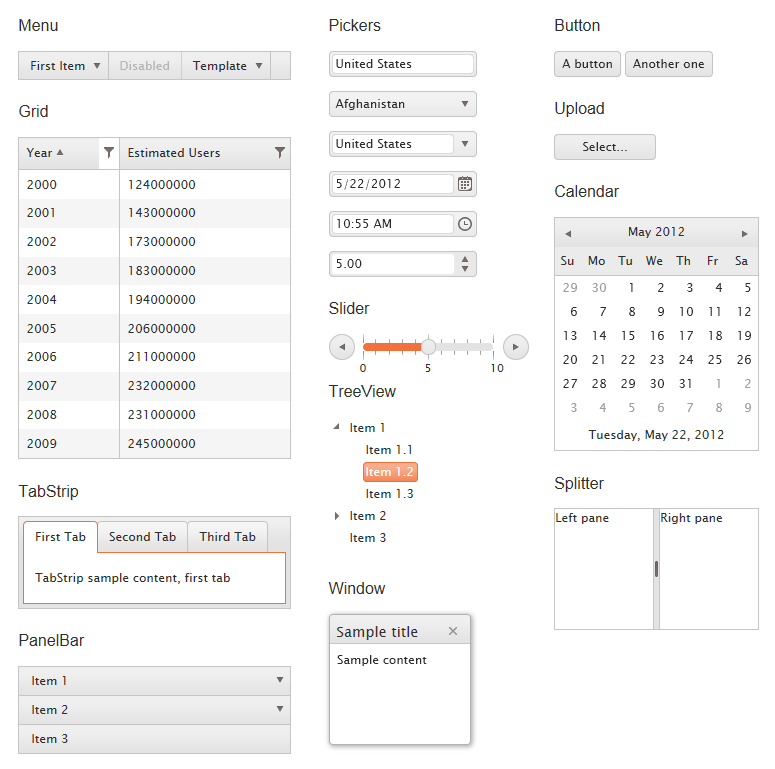Open the Estimated Users column filter icon
The image size is (775, 769).
280,153
